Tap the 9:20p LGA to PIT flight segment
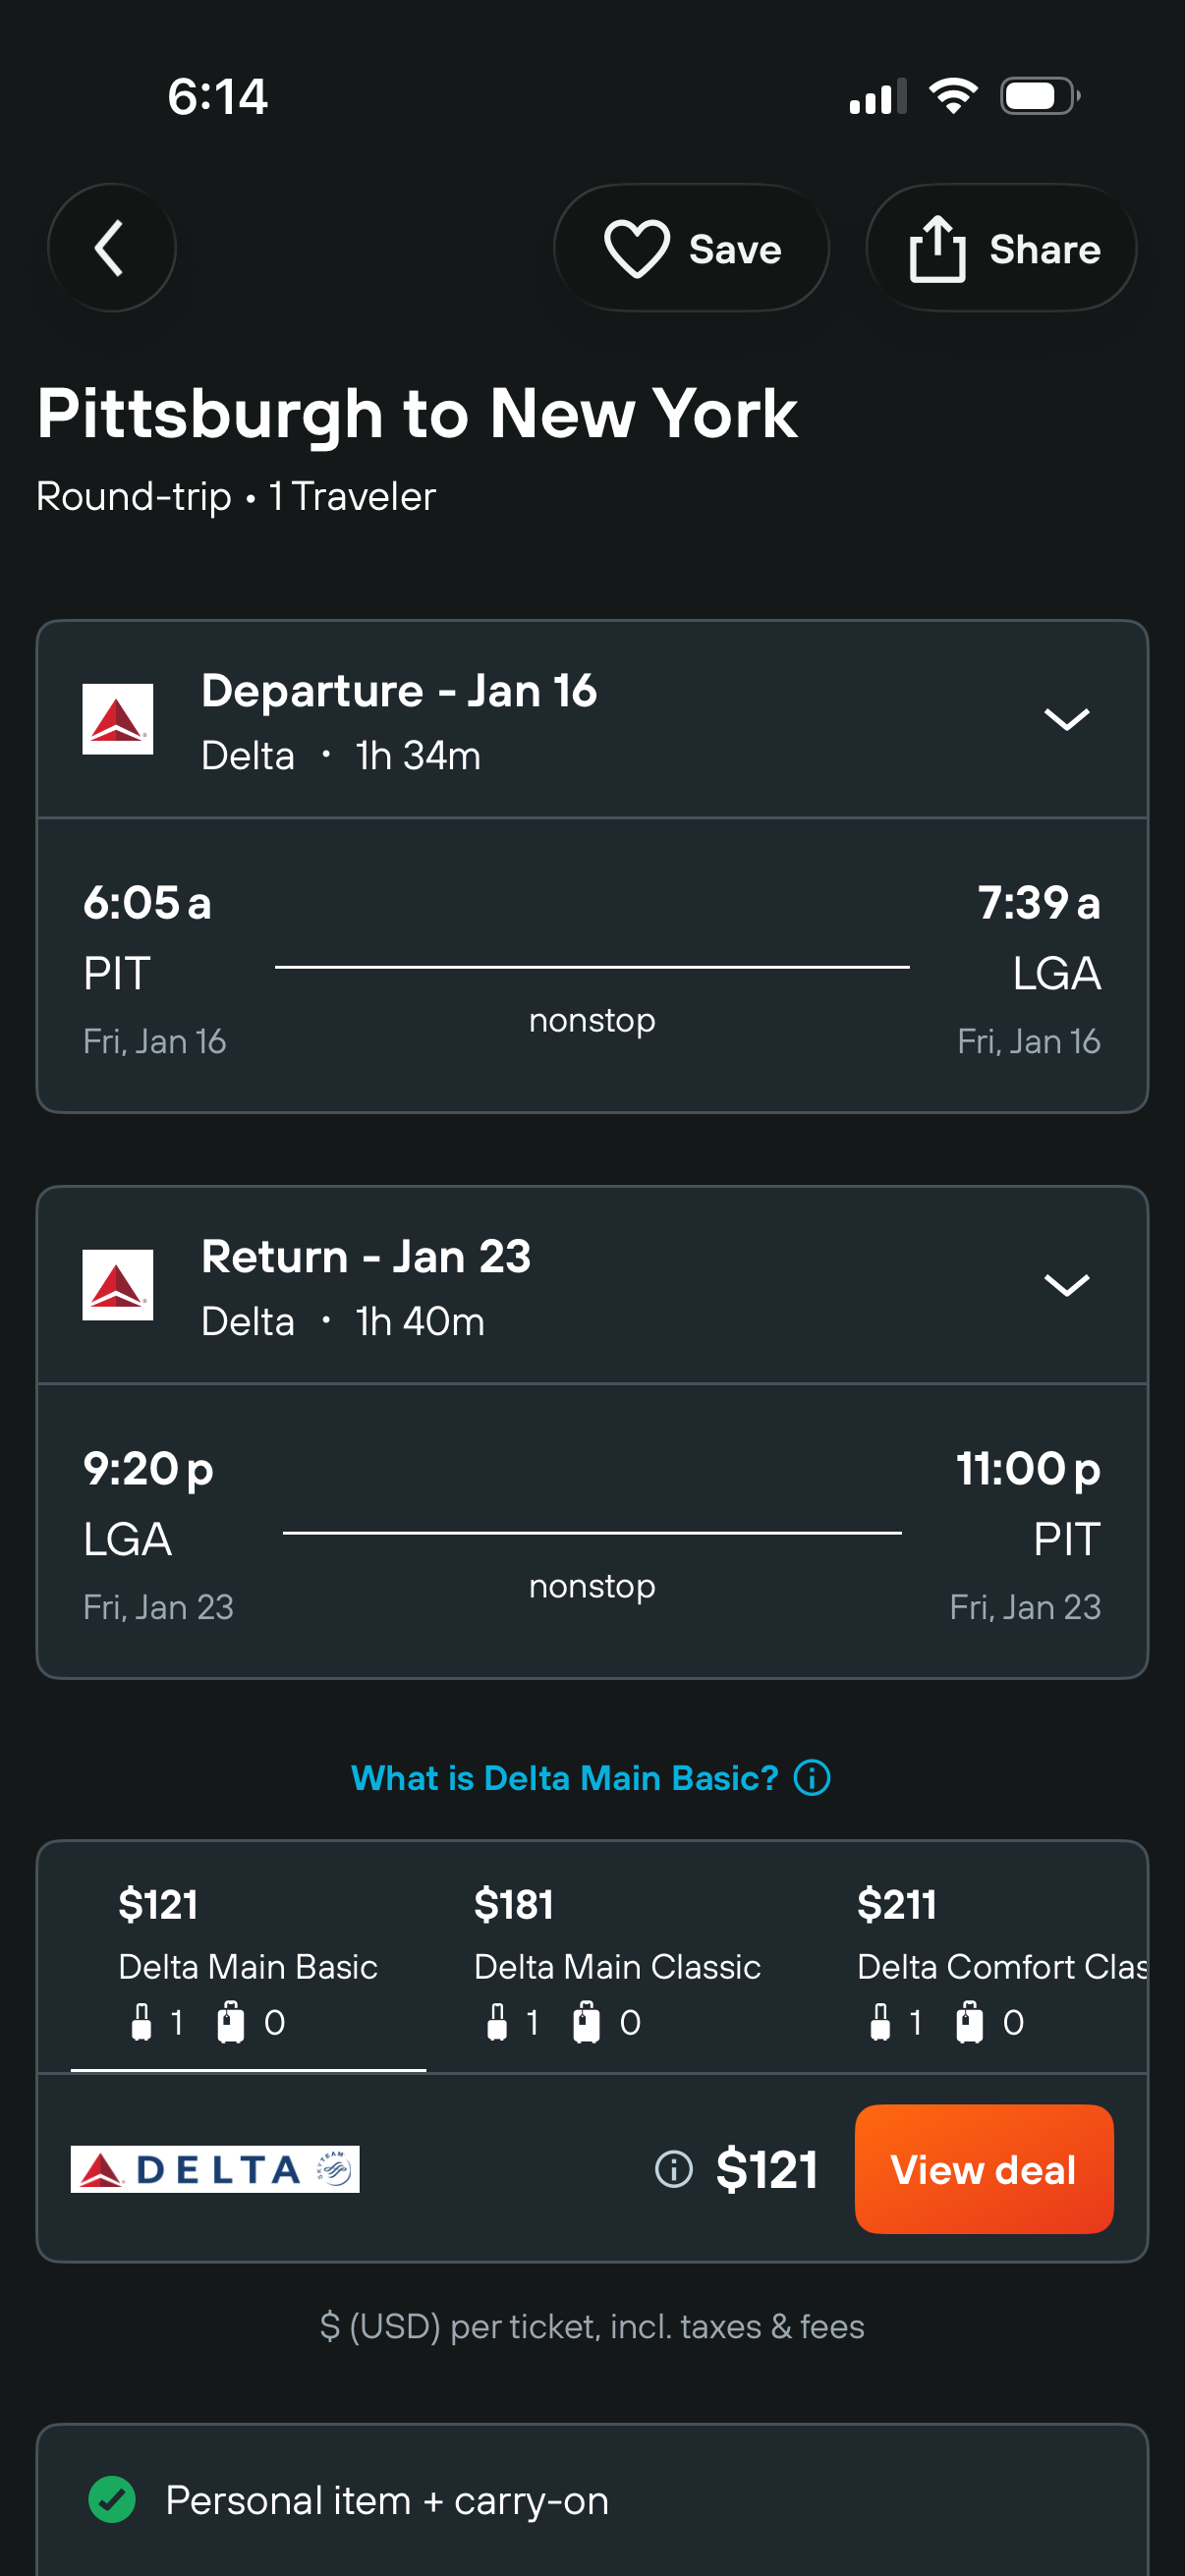The height and width of the screenshot is (2576, 1185). (x=592, y=1532)
